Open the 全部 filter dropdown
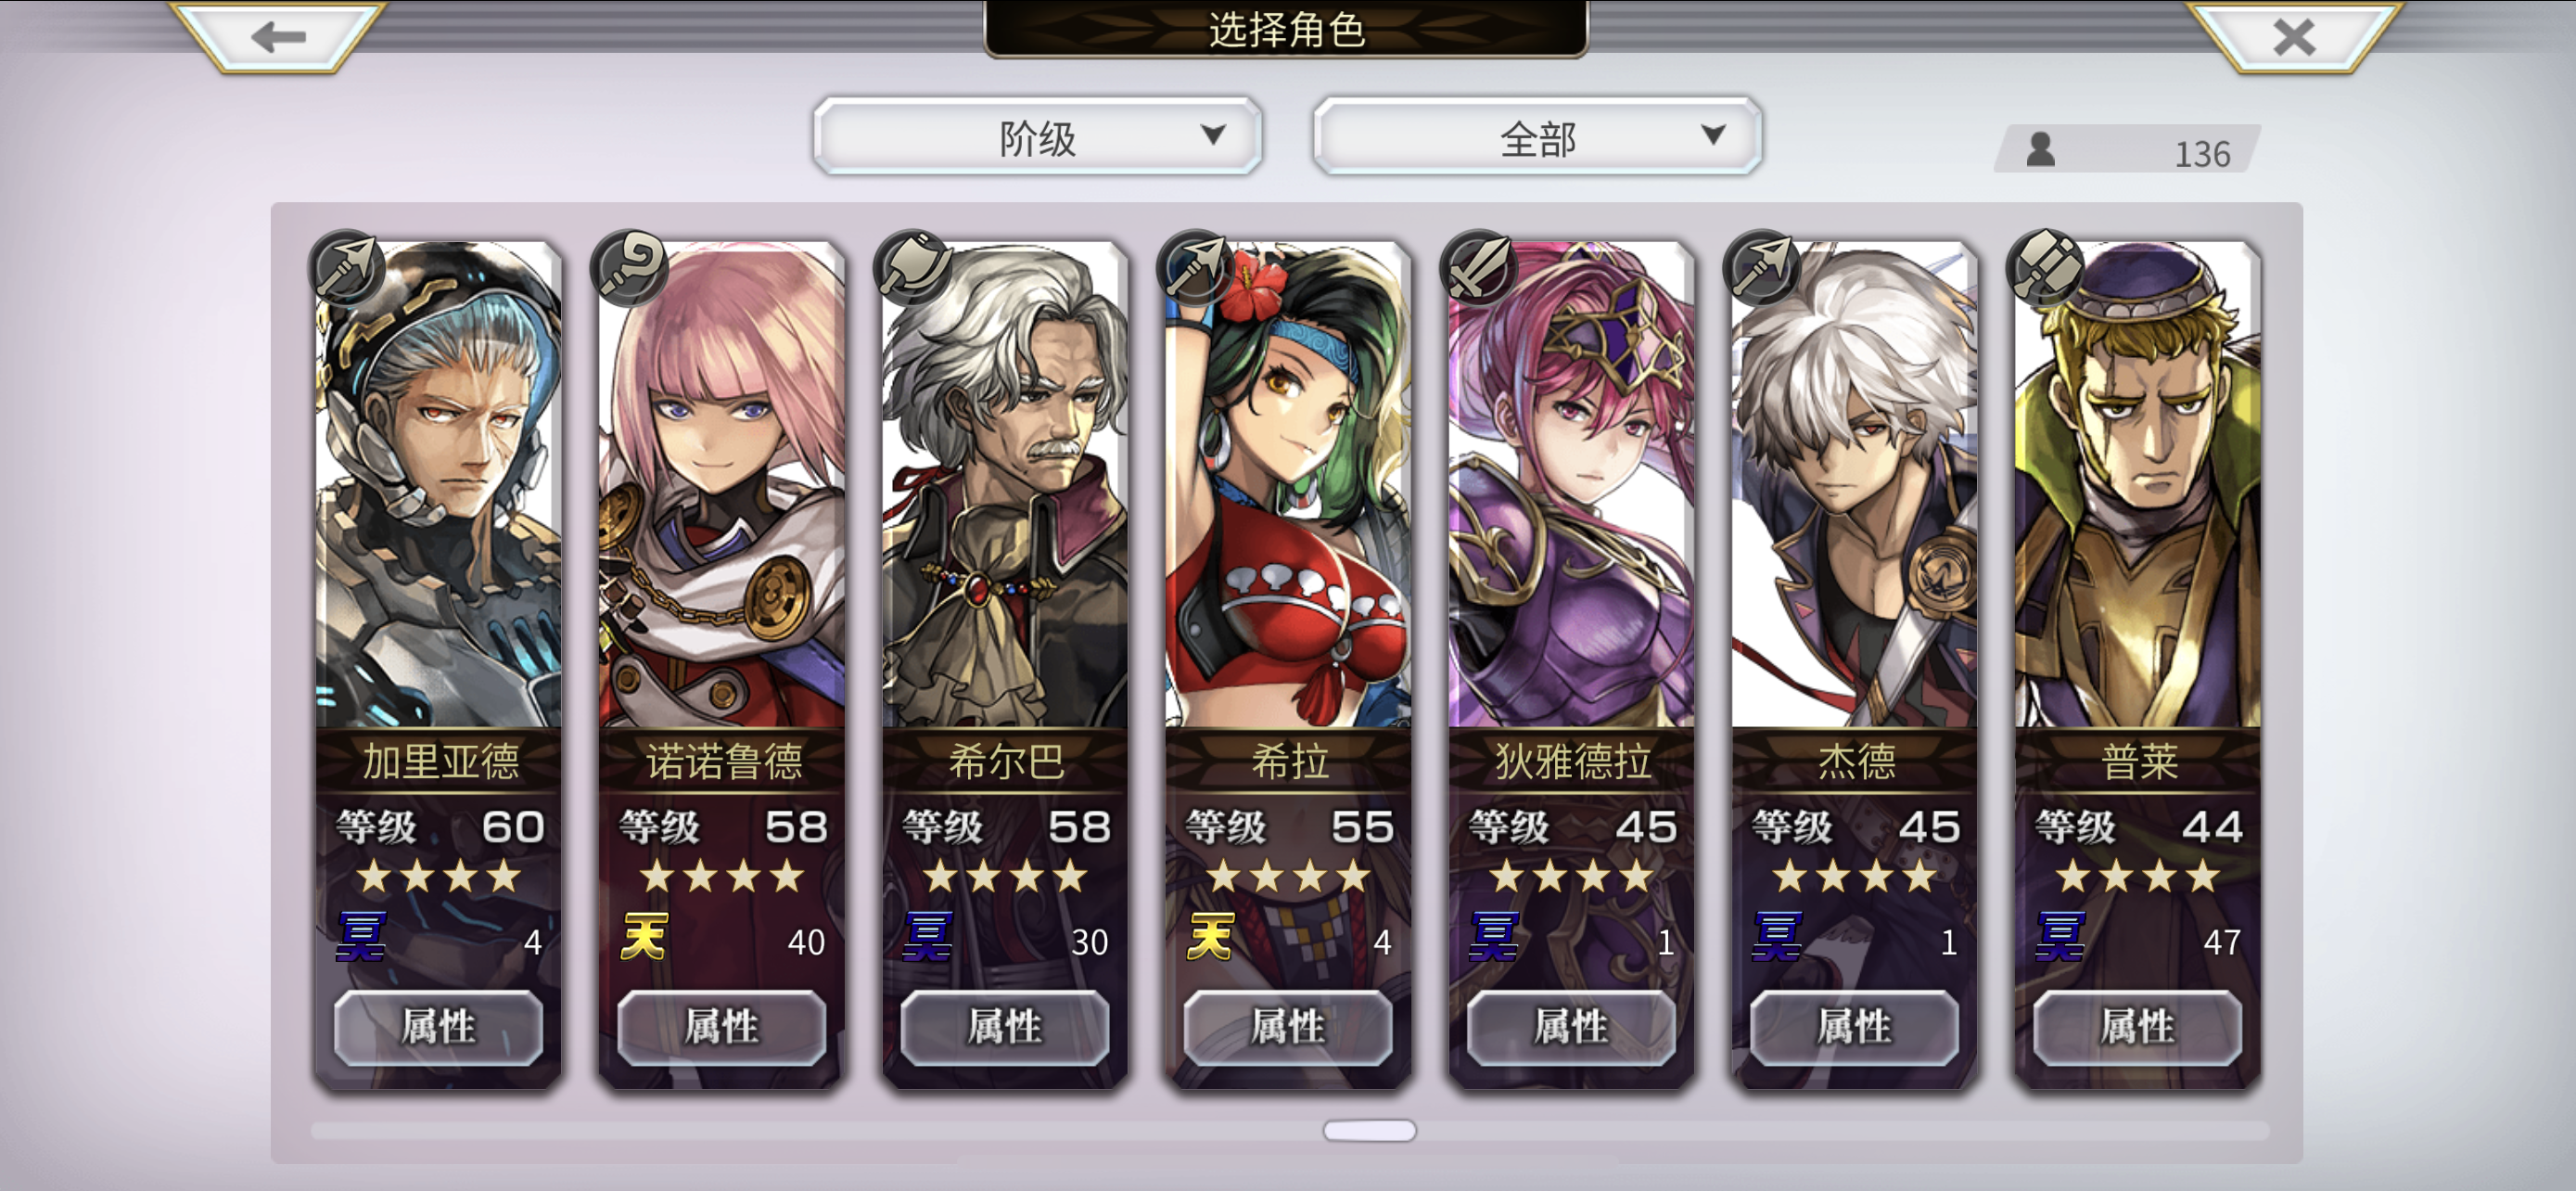Viewport: 2576px width, 1191px height. (1537, 137)
